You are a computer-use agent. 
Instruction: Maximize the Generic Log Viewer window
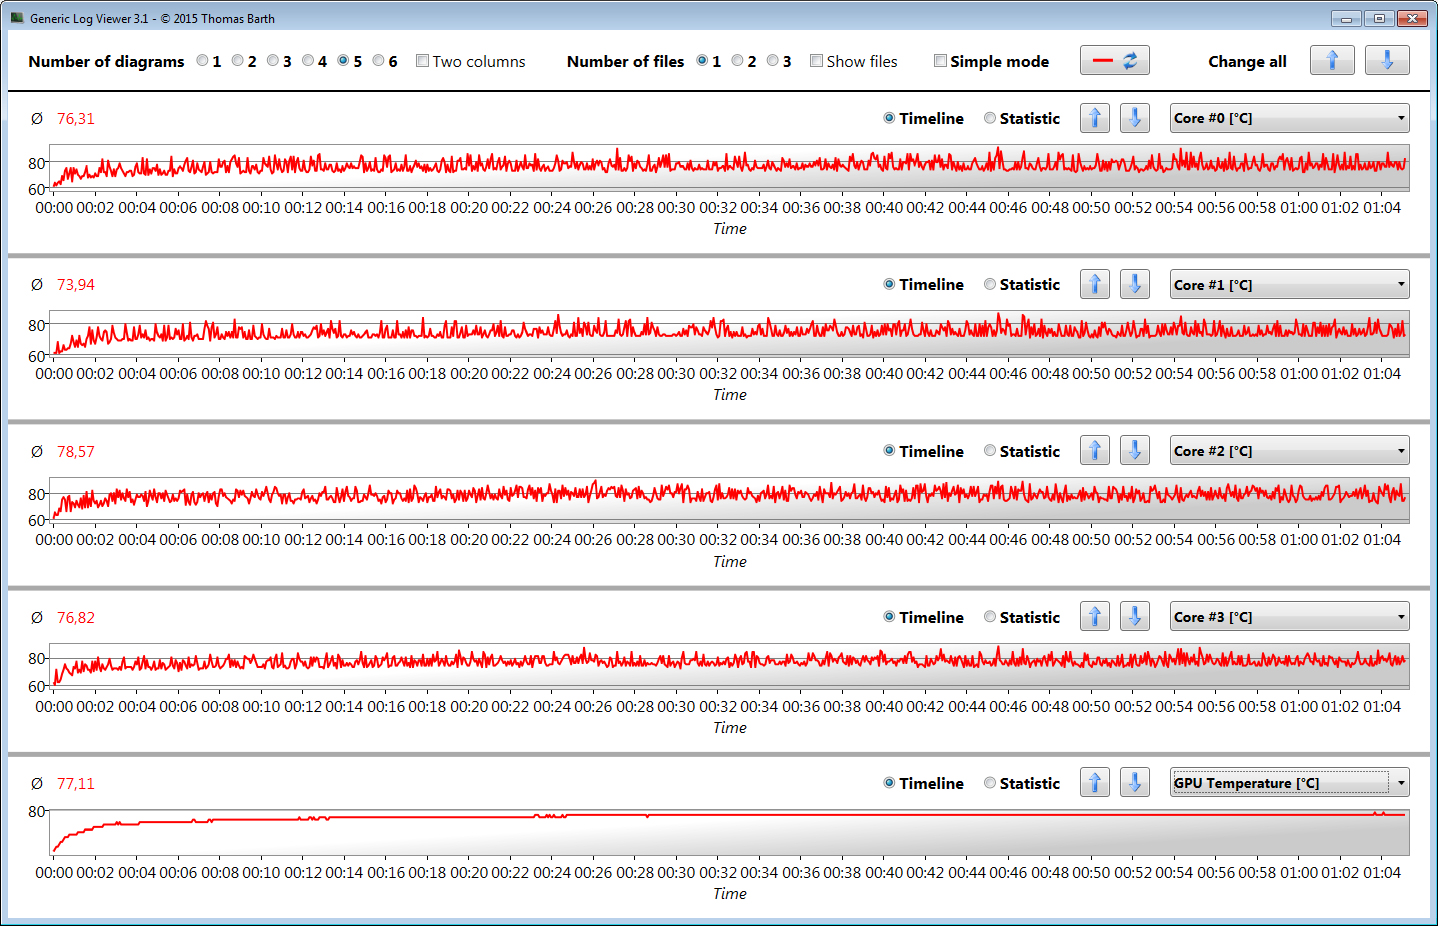pyautogui.click(x=1379, y=18)
